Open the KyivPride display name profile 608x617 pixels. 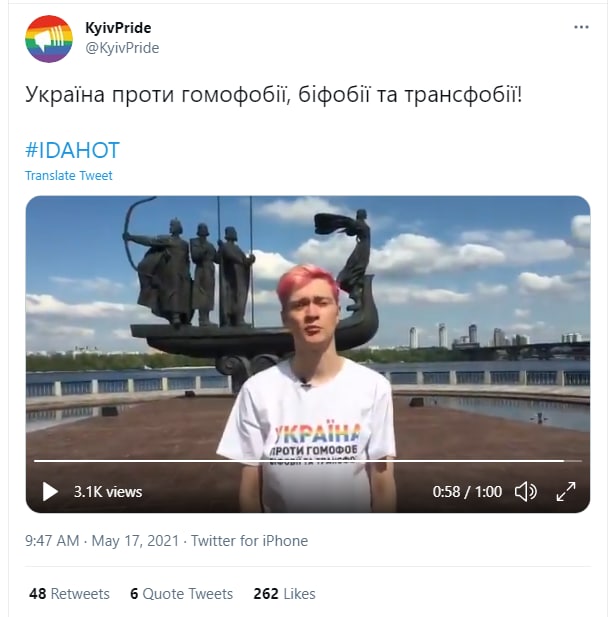coord(118,28)
